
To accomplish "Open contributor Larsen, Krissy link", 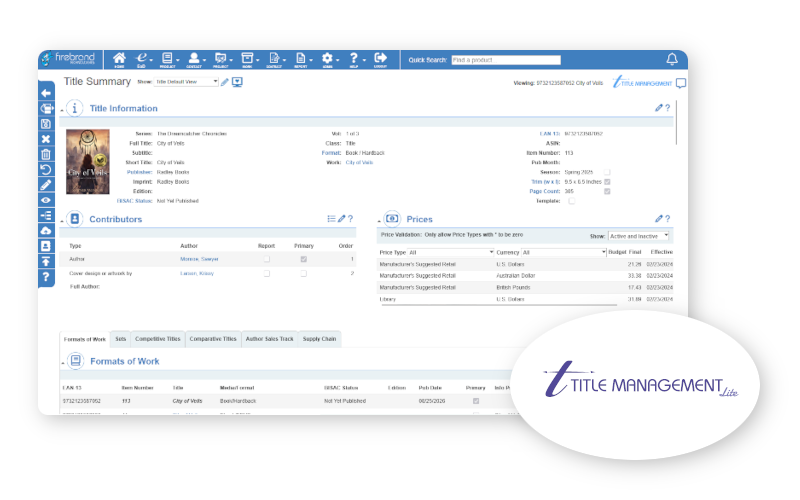I will 196,273.
